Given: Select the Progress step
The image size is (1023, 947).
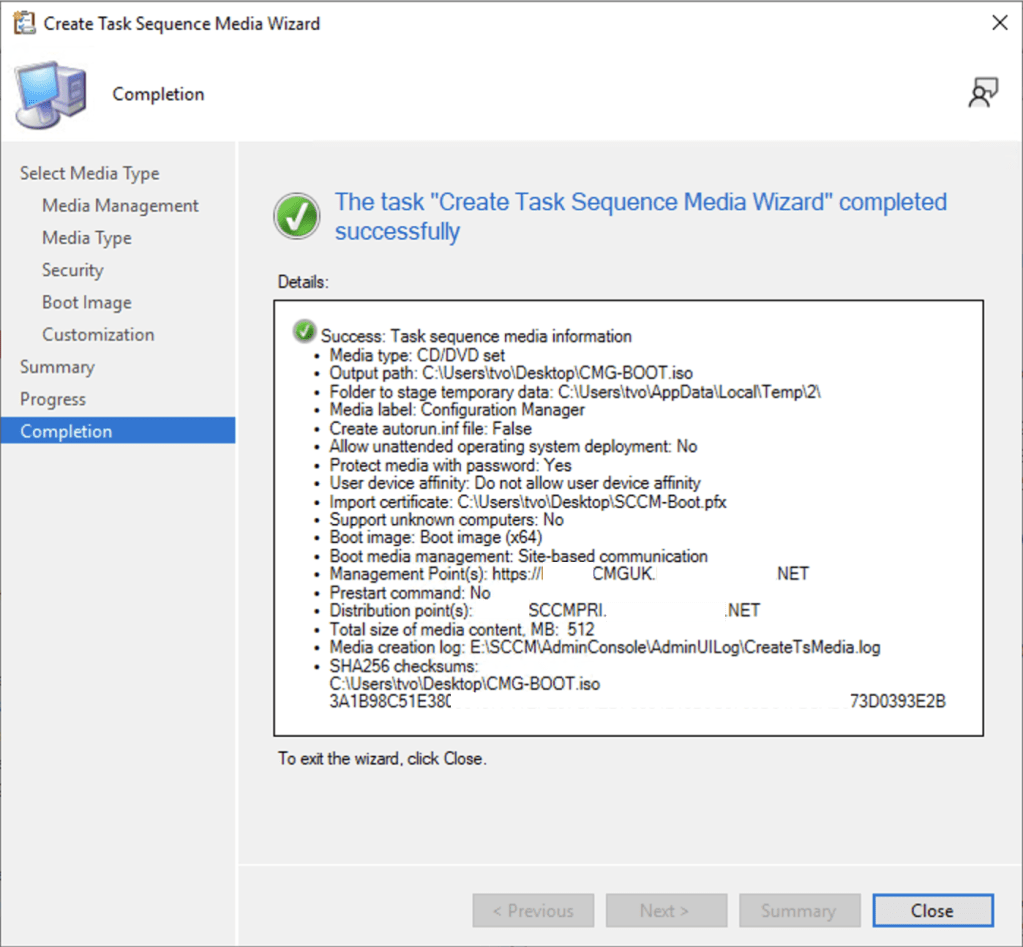Looking at the screenshot, I should 53,399.
